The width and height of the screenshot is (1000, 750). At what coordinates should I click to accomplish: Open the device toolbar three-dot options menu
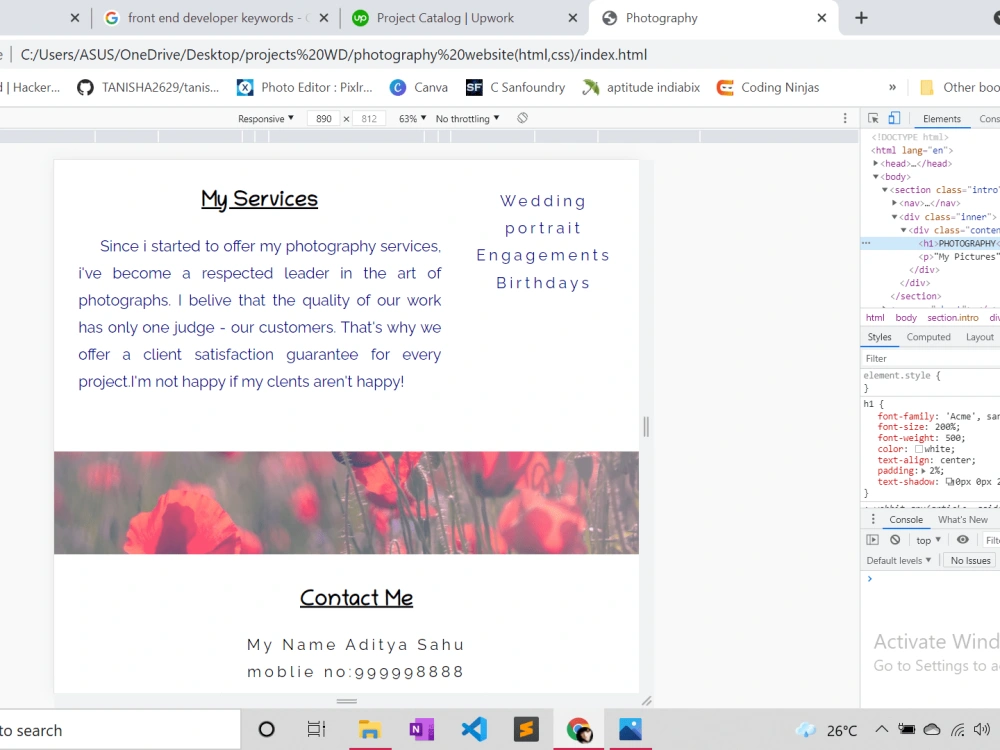(x=845, y=118)
